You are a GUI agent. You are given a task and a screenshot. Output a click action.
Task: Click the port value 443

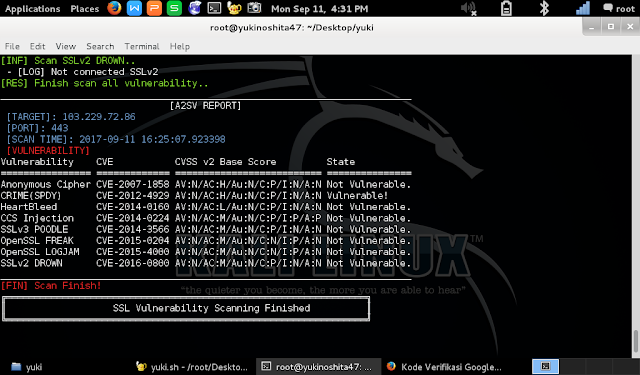60,128
